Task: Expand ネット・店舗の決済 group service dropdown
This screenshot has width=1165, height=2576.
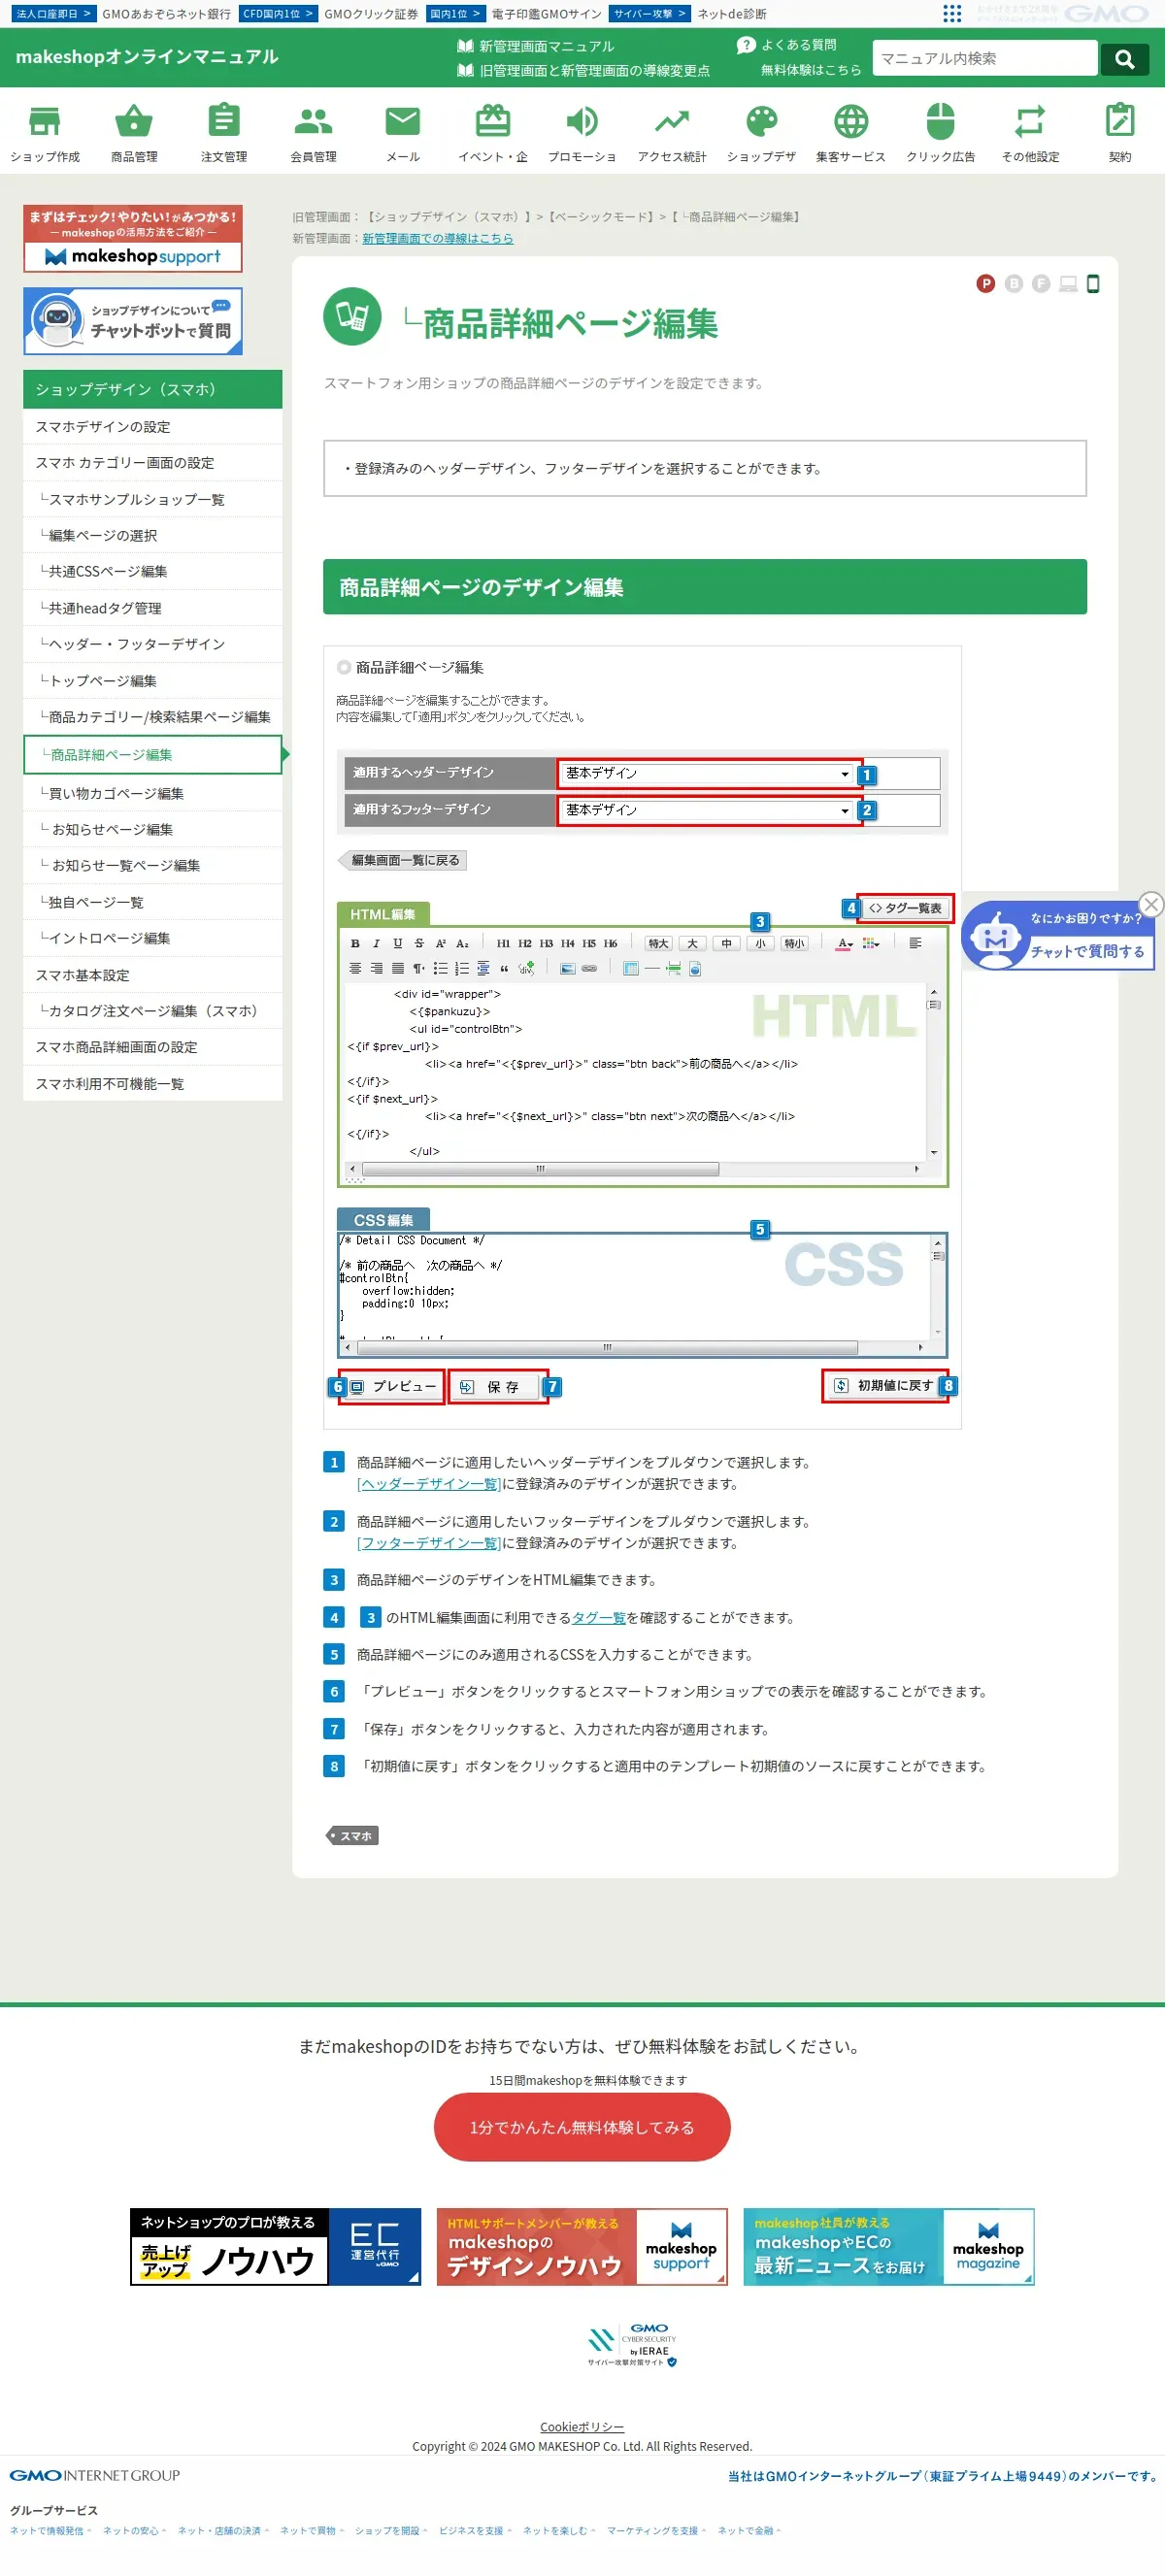Action: (223, 2531)
